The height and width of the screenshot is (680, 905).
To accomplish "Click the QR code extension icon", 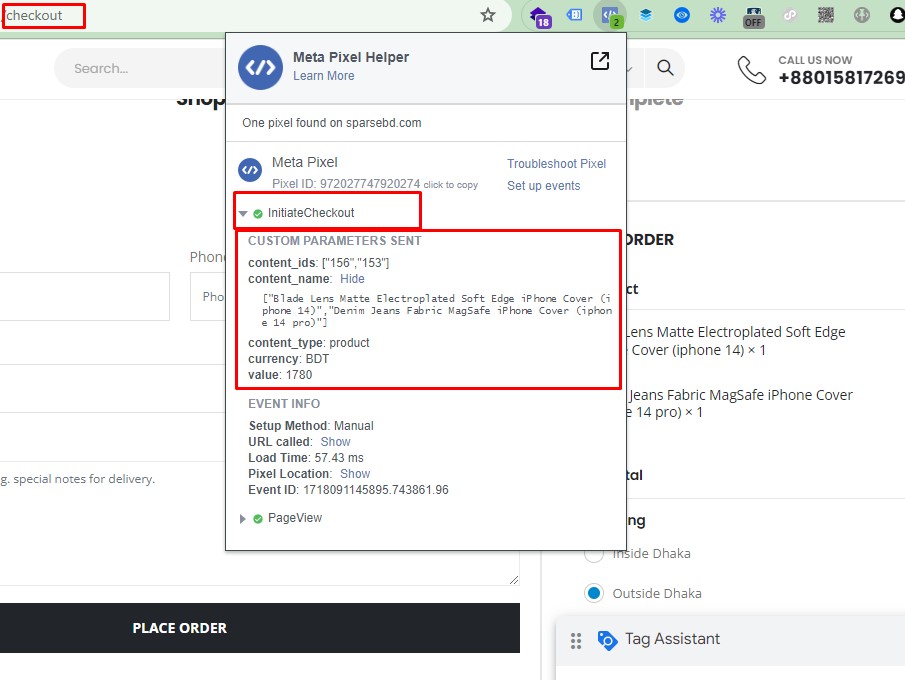I will [x=825, y=15].
